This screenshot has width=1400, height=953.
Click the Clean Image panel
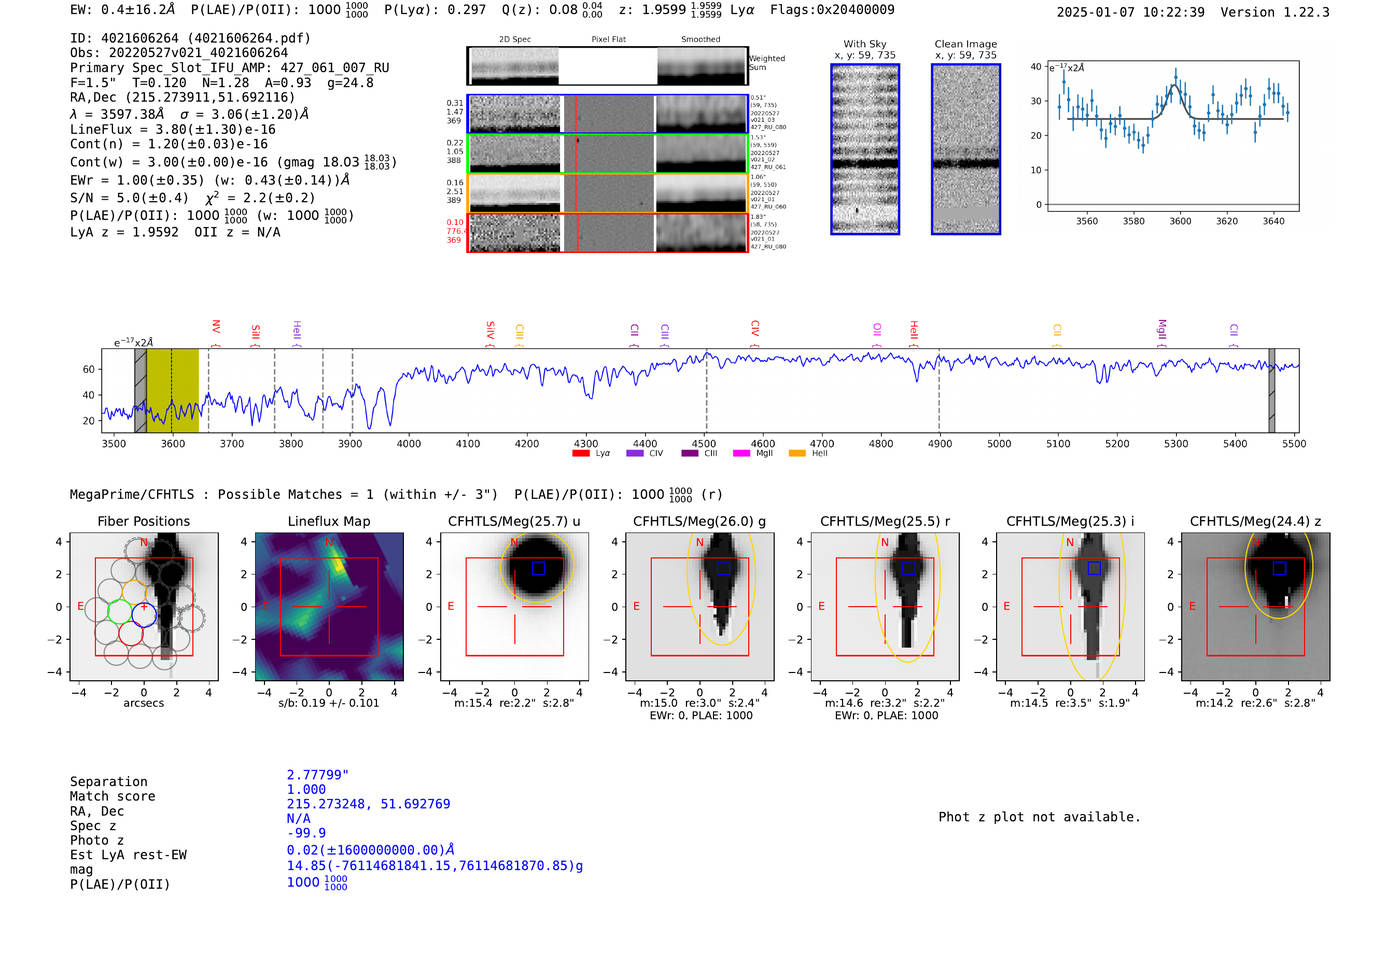tap(966, 149)
